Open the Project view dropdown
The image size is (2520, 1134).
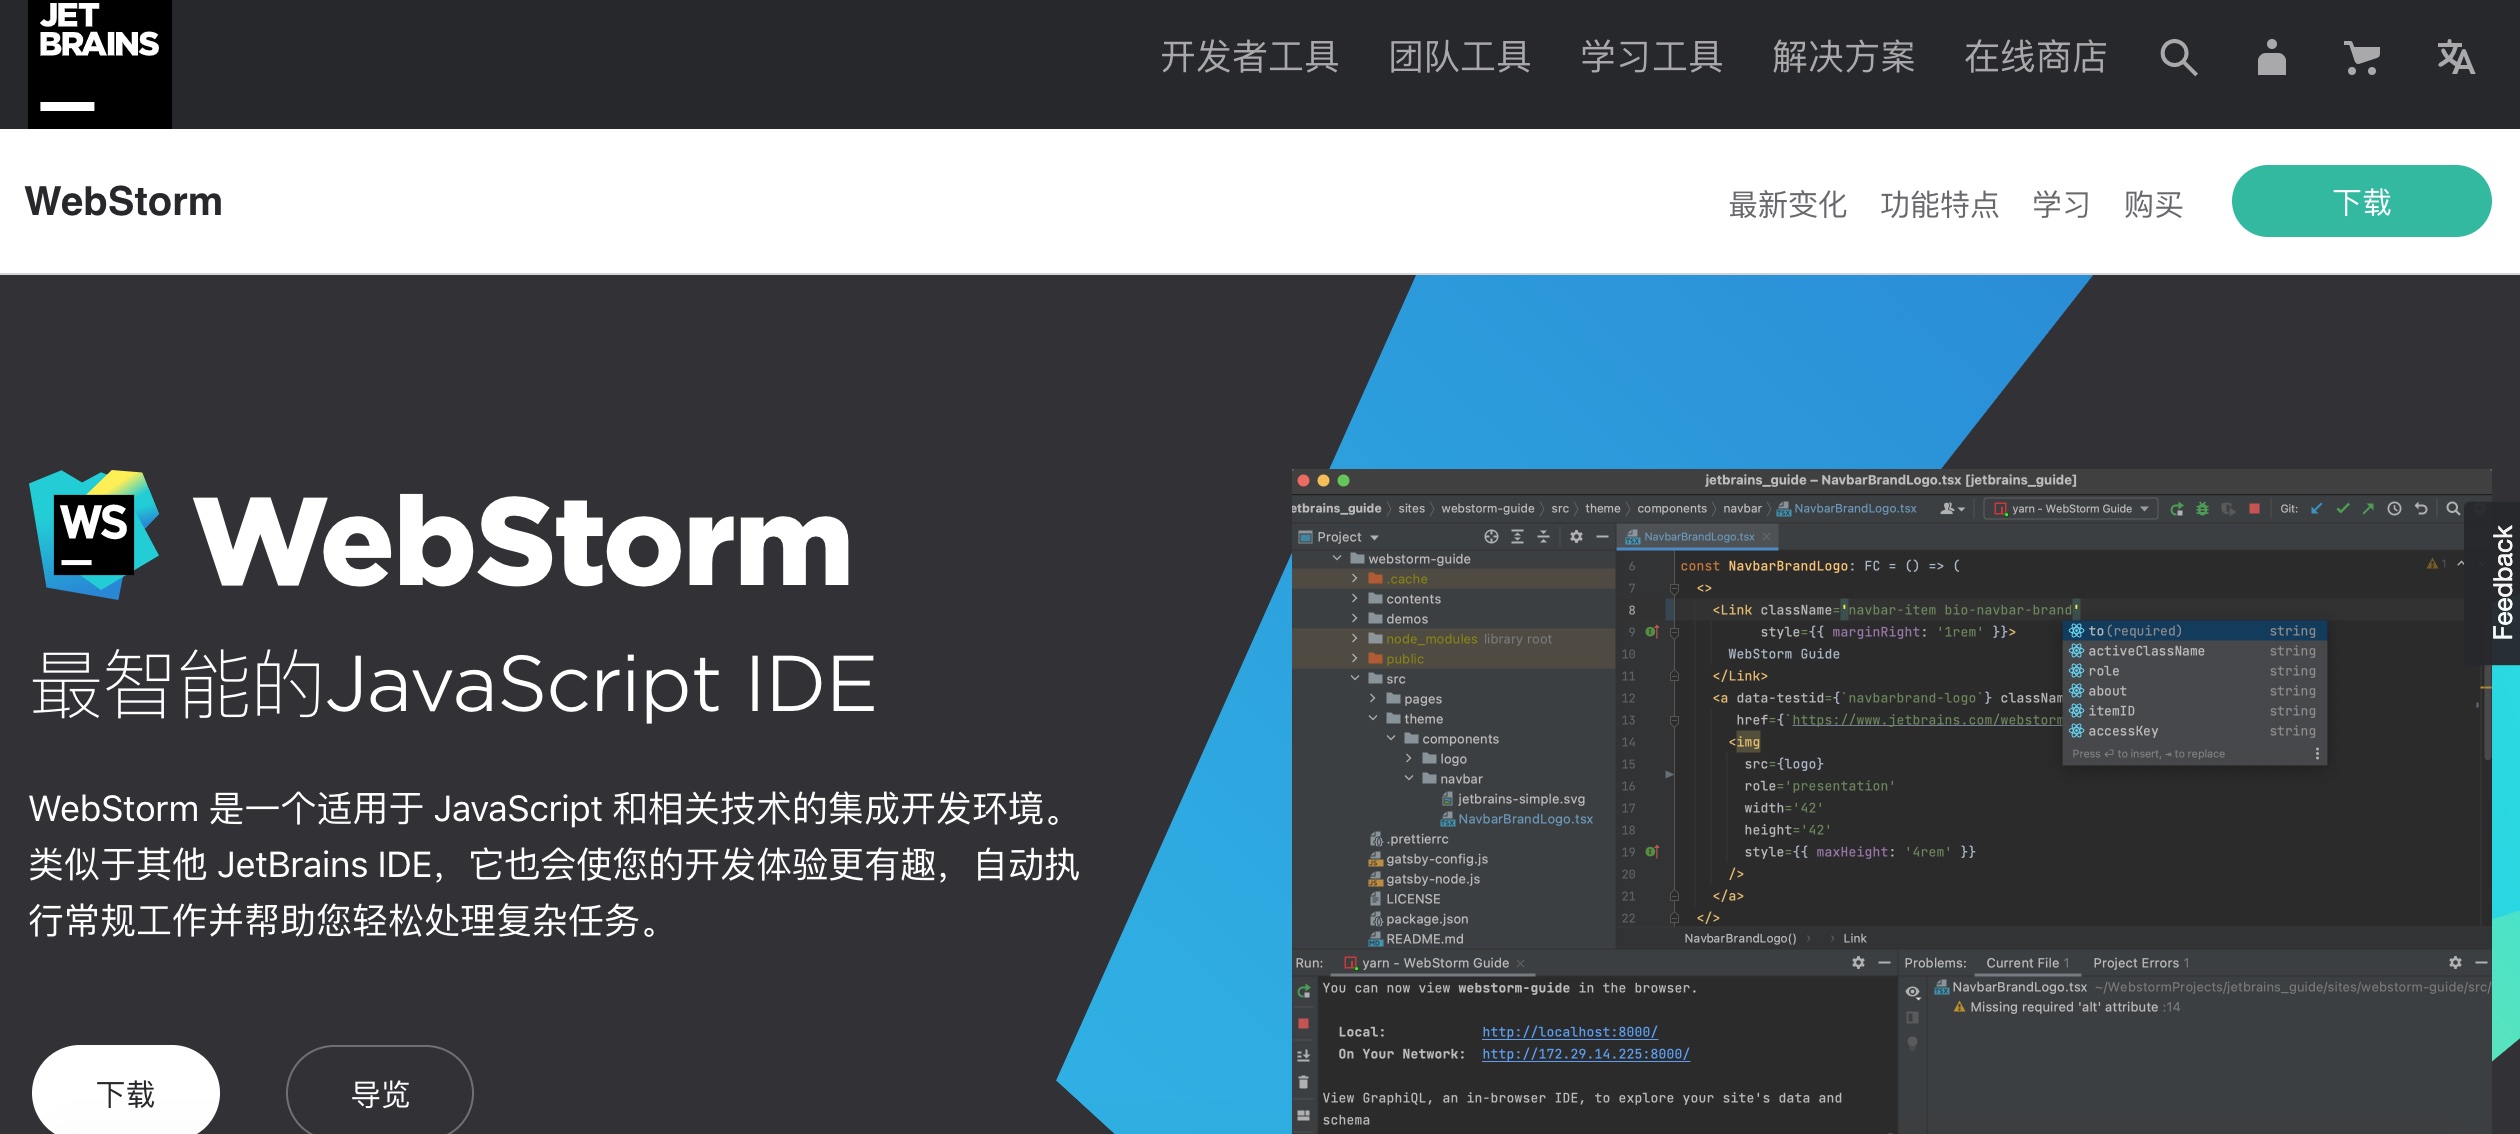1339,537
